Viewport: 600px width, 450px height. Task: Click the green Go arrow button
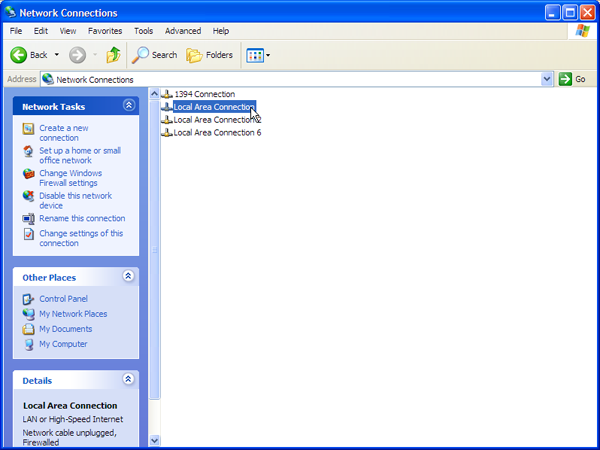tap(565, 79)
